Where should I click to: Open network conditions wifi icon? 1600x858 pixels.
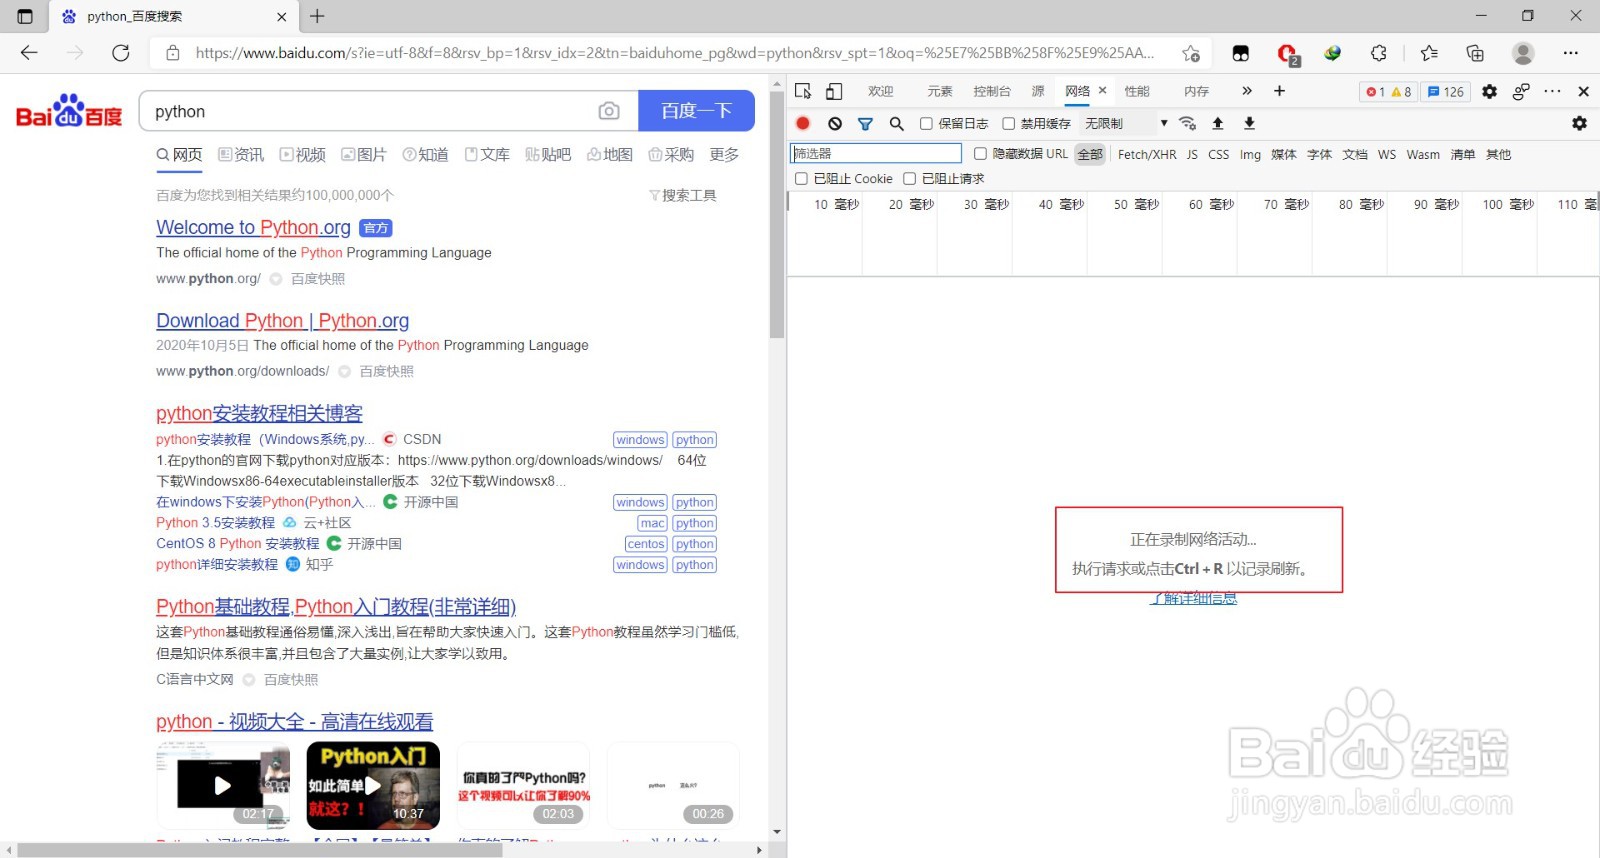pyautogui.click(x=1188, y=123)
